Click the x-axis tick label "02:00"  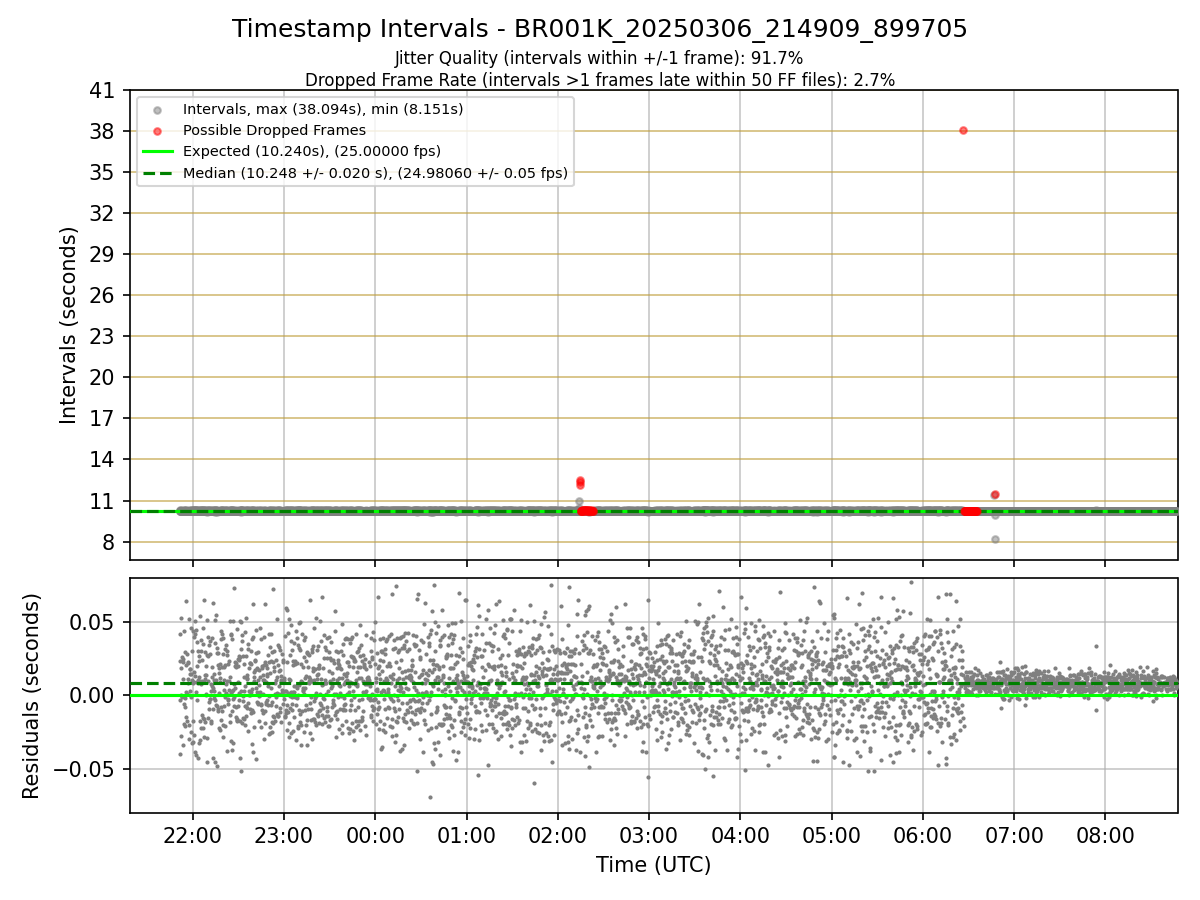click(x=557, y=836)
